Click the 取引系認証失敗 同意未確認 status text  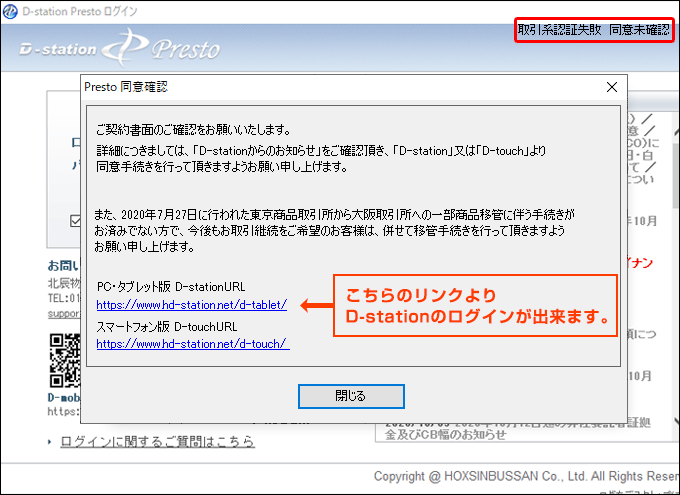click(x=593, y=30)
